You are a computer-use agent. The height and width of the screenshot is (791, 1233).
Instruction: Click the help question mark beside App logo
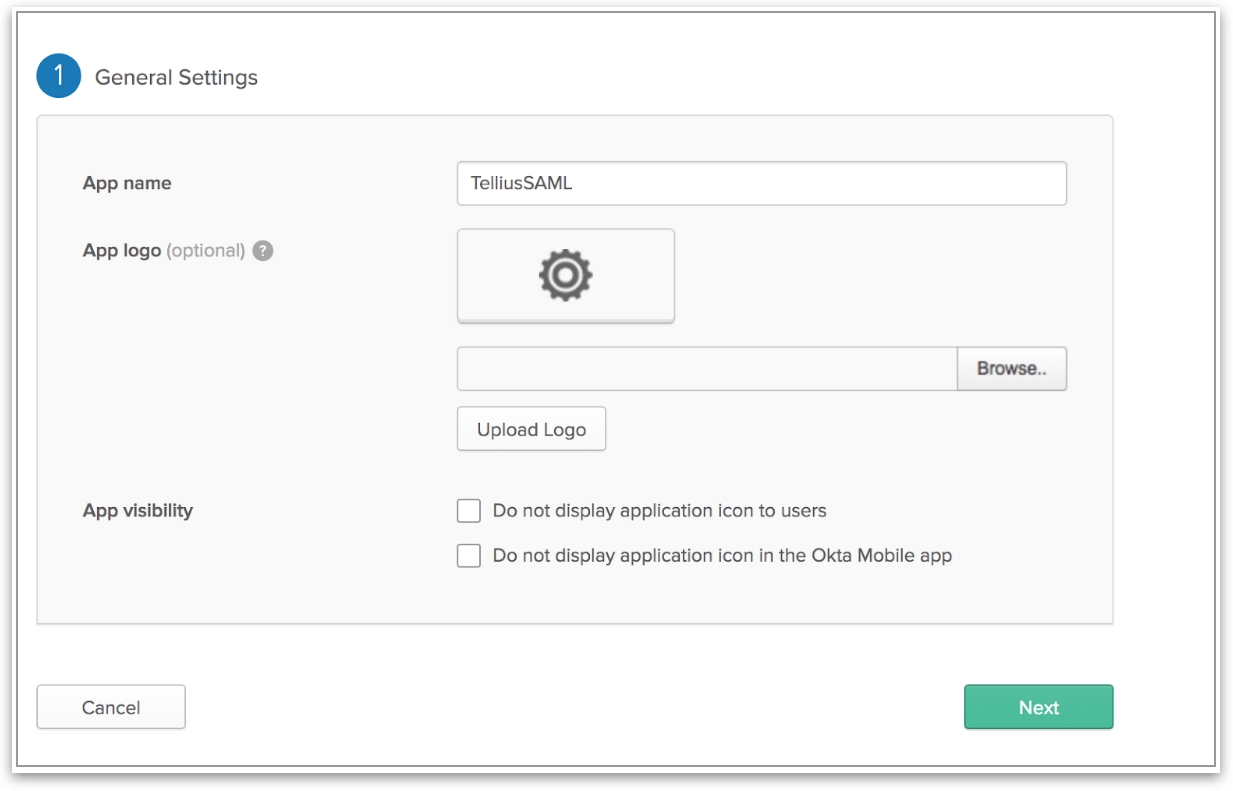[263, 251]
